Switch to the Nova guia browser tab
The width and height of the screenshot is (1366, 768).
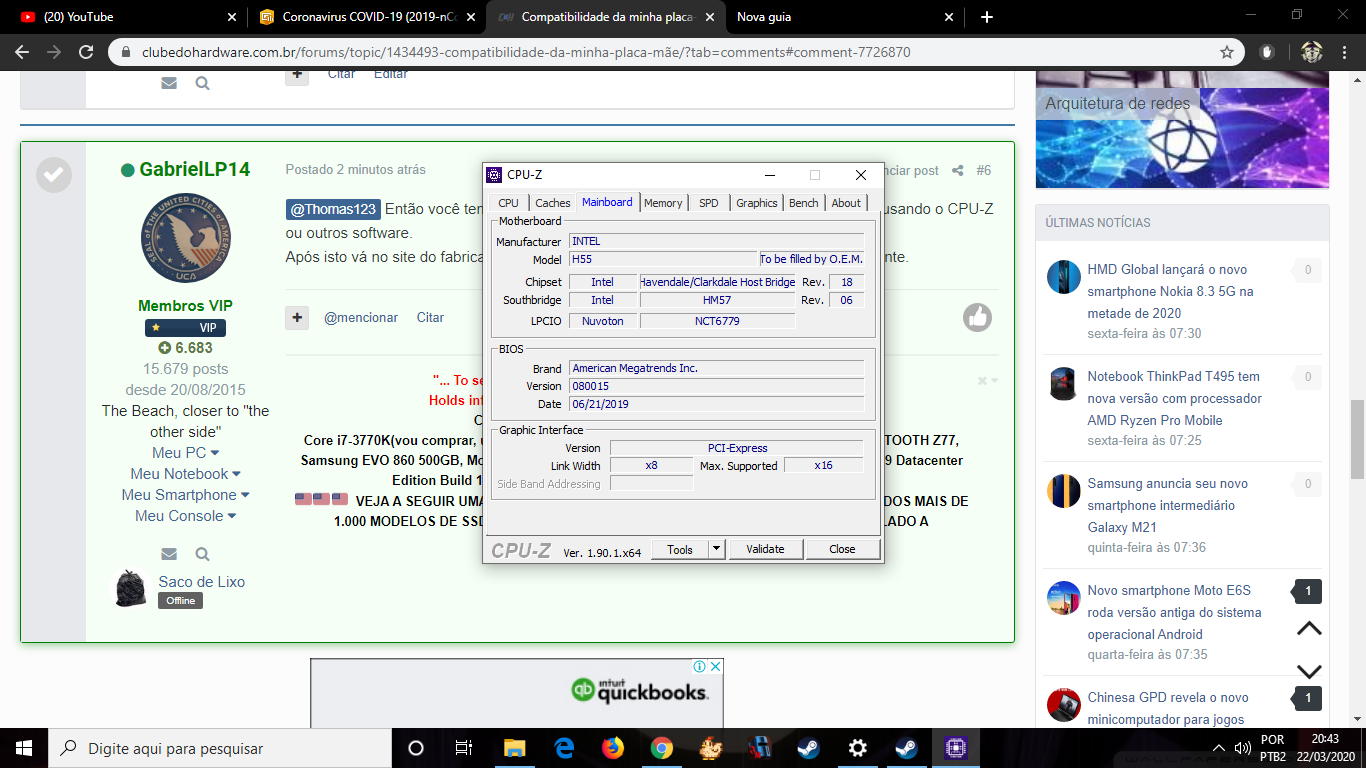point(846,17)
